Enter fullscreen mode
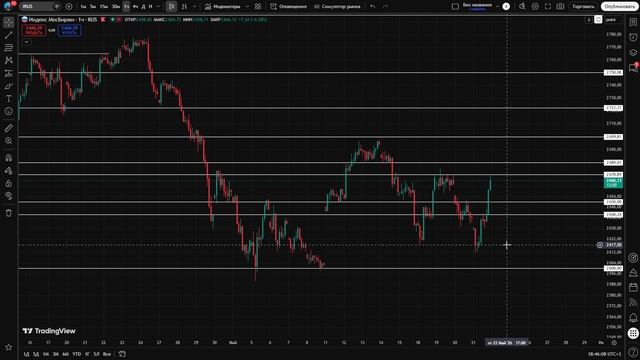The image size is (640, 360). (548, 7)
